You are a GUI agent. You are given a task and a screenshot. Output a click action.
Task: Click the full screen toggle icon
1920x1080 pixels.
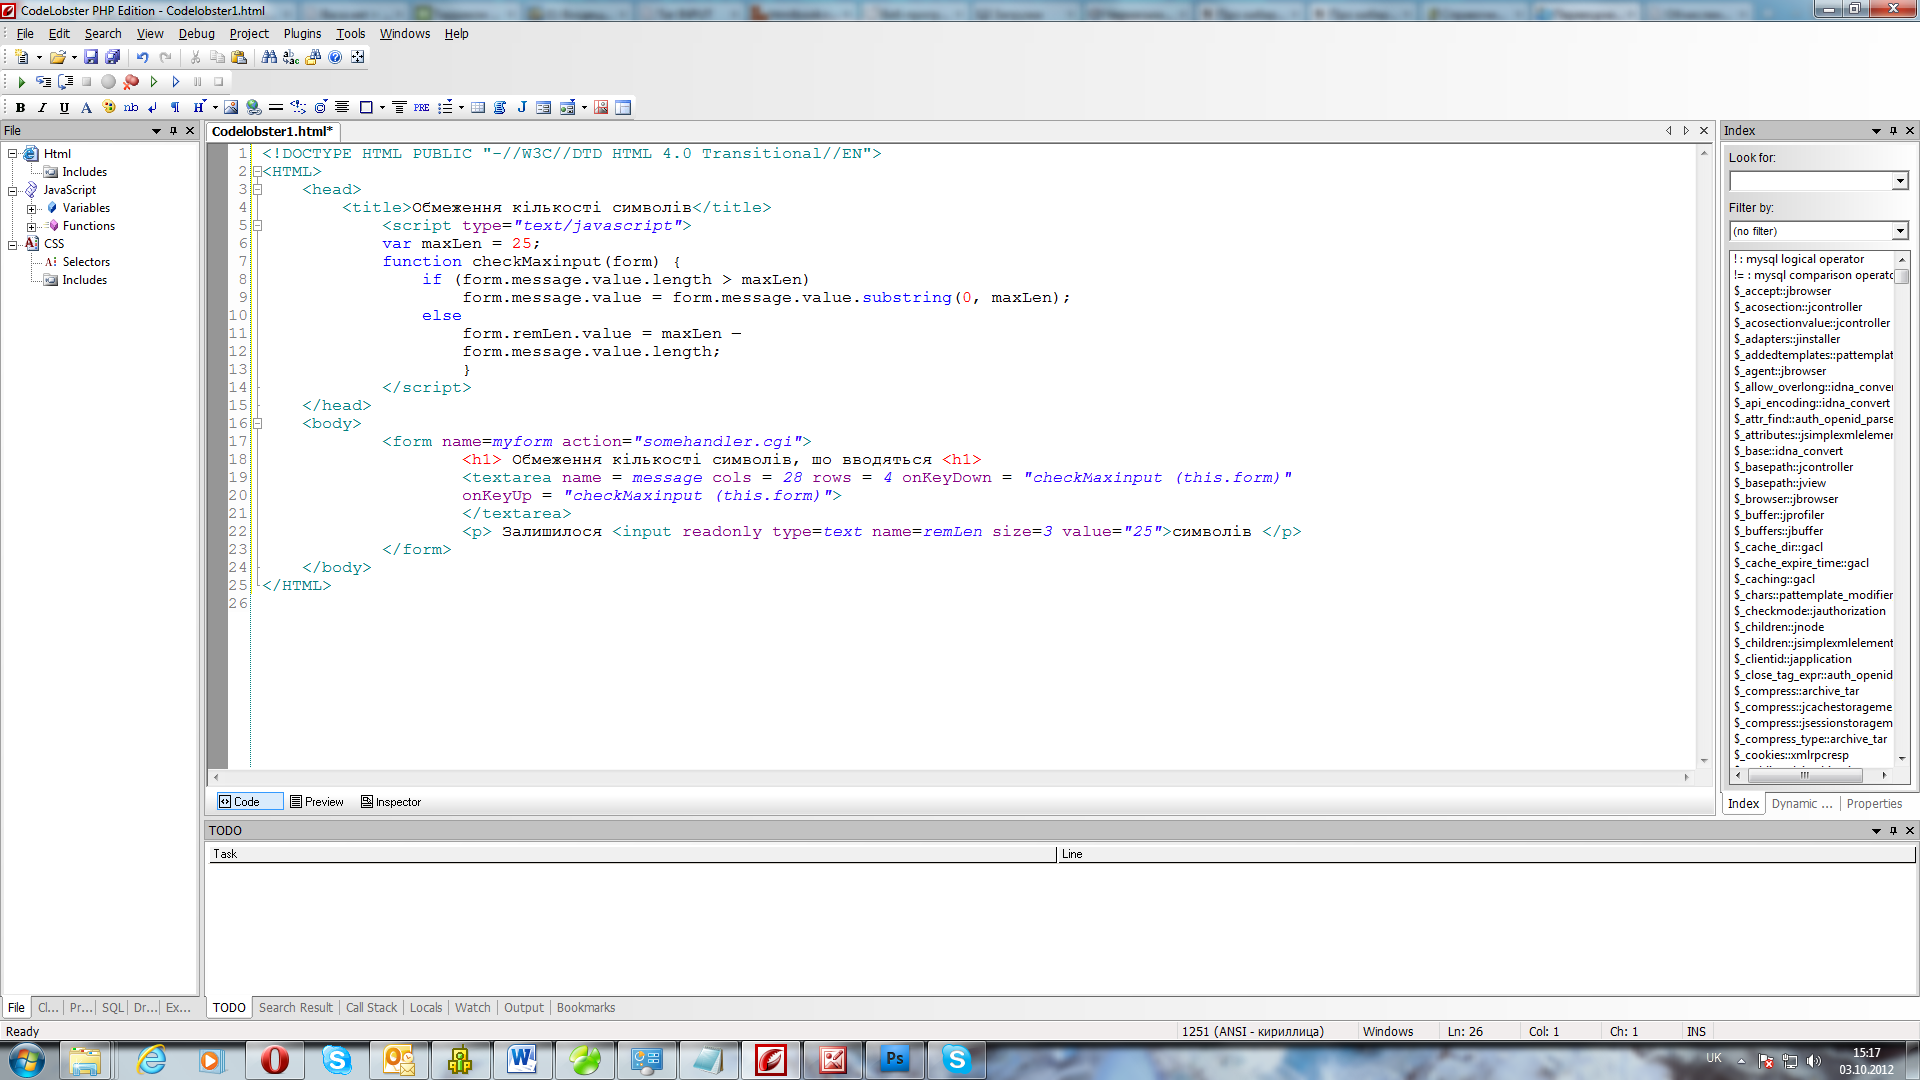pyautogui.click(x=358, y=57)
